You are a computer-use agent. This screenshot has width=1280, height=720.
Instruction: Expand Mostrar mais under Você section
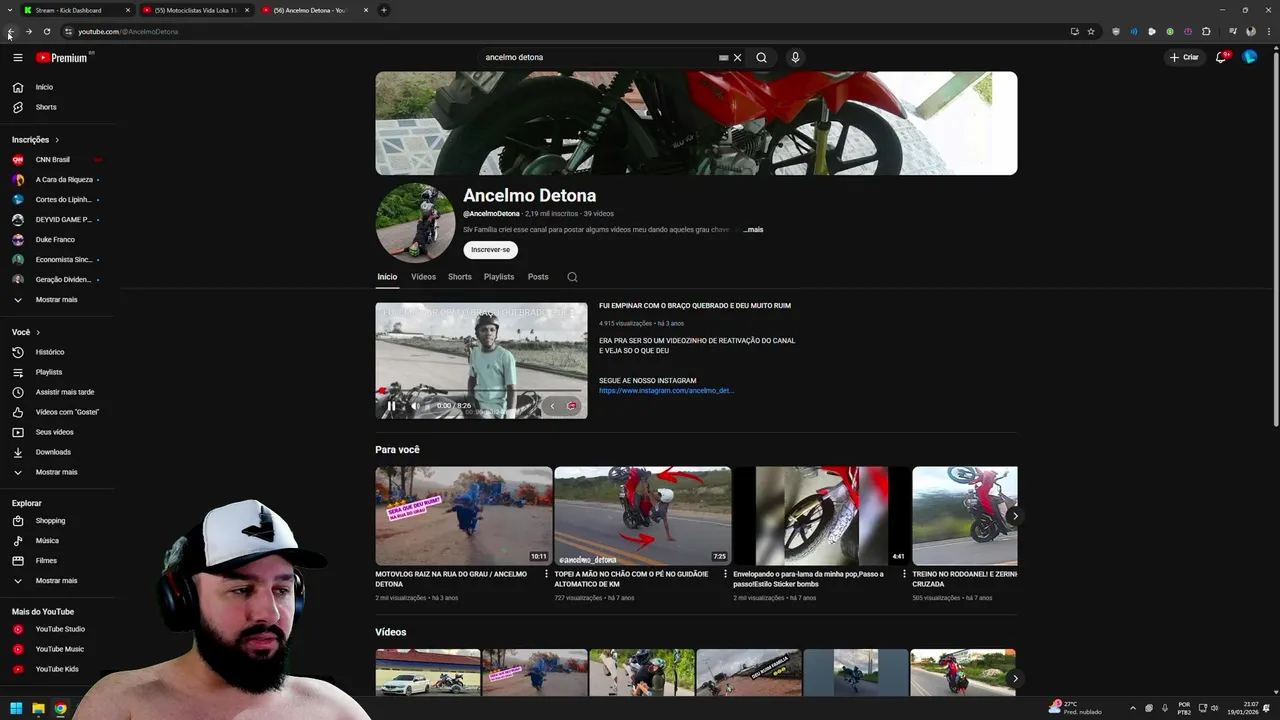(x=57, y=472)
